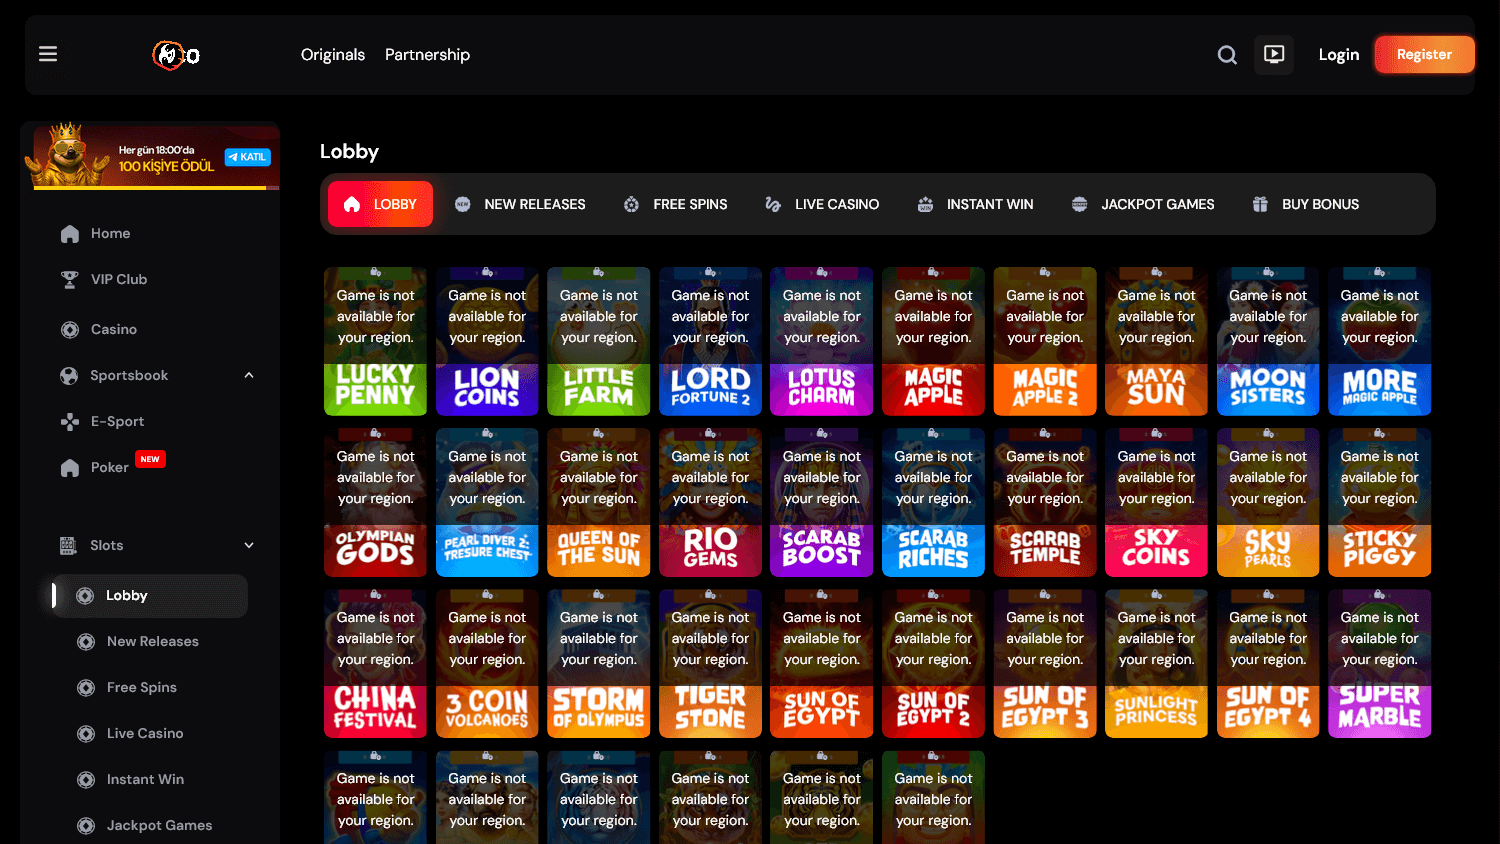
Task: Collapse the Slots section
Action: [249, 545]
